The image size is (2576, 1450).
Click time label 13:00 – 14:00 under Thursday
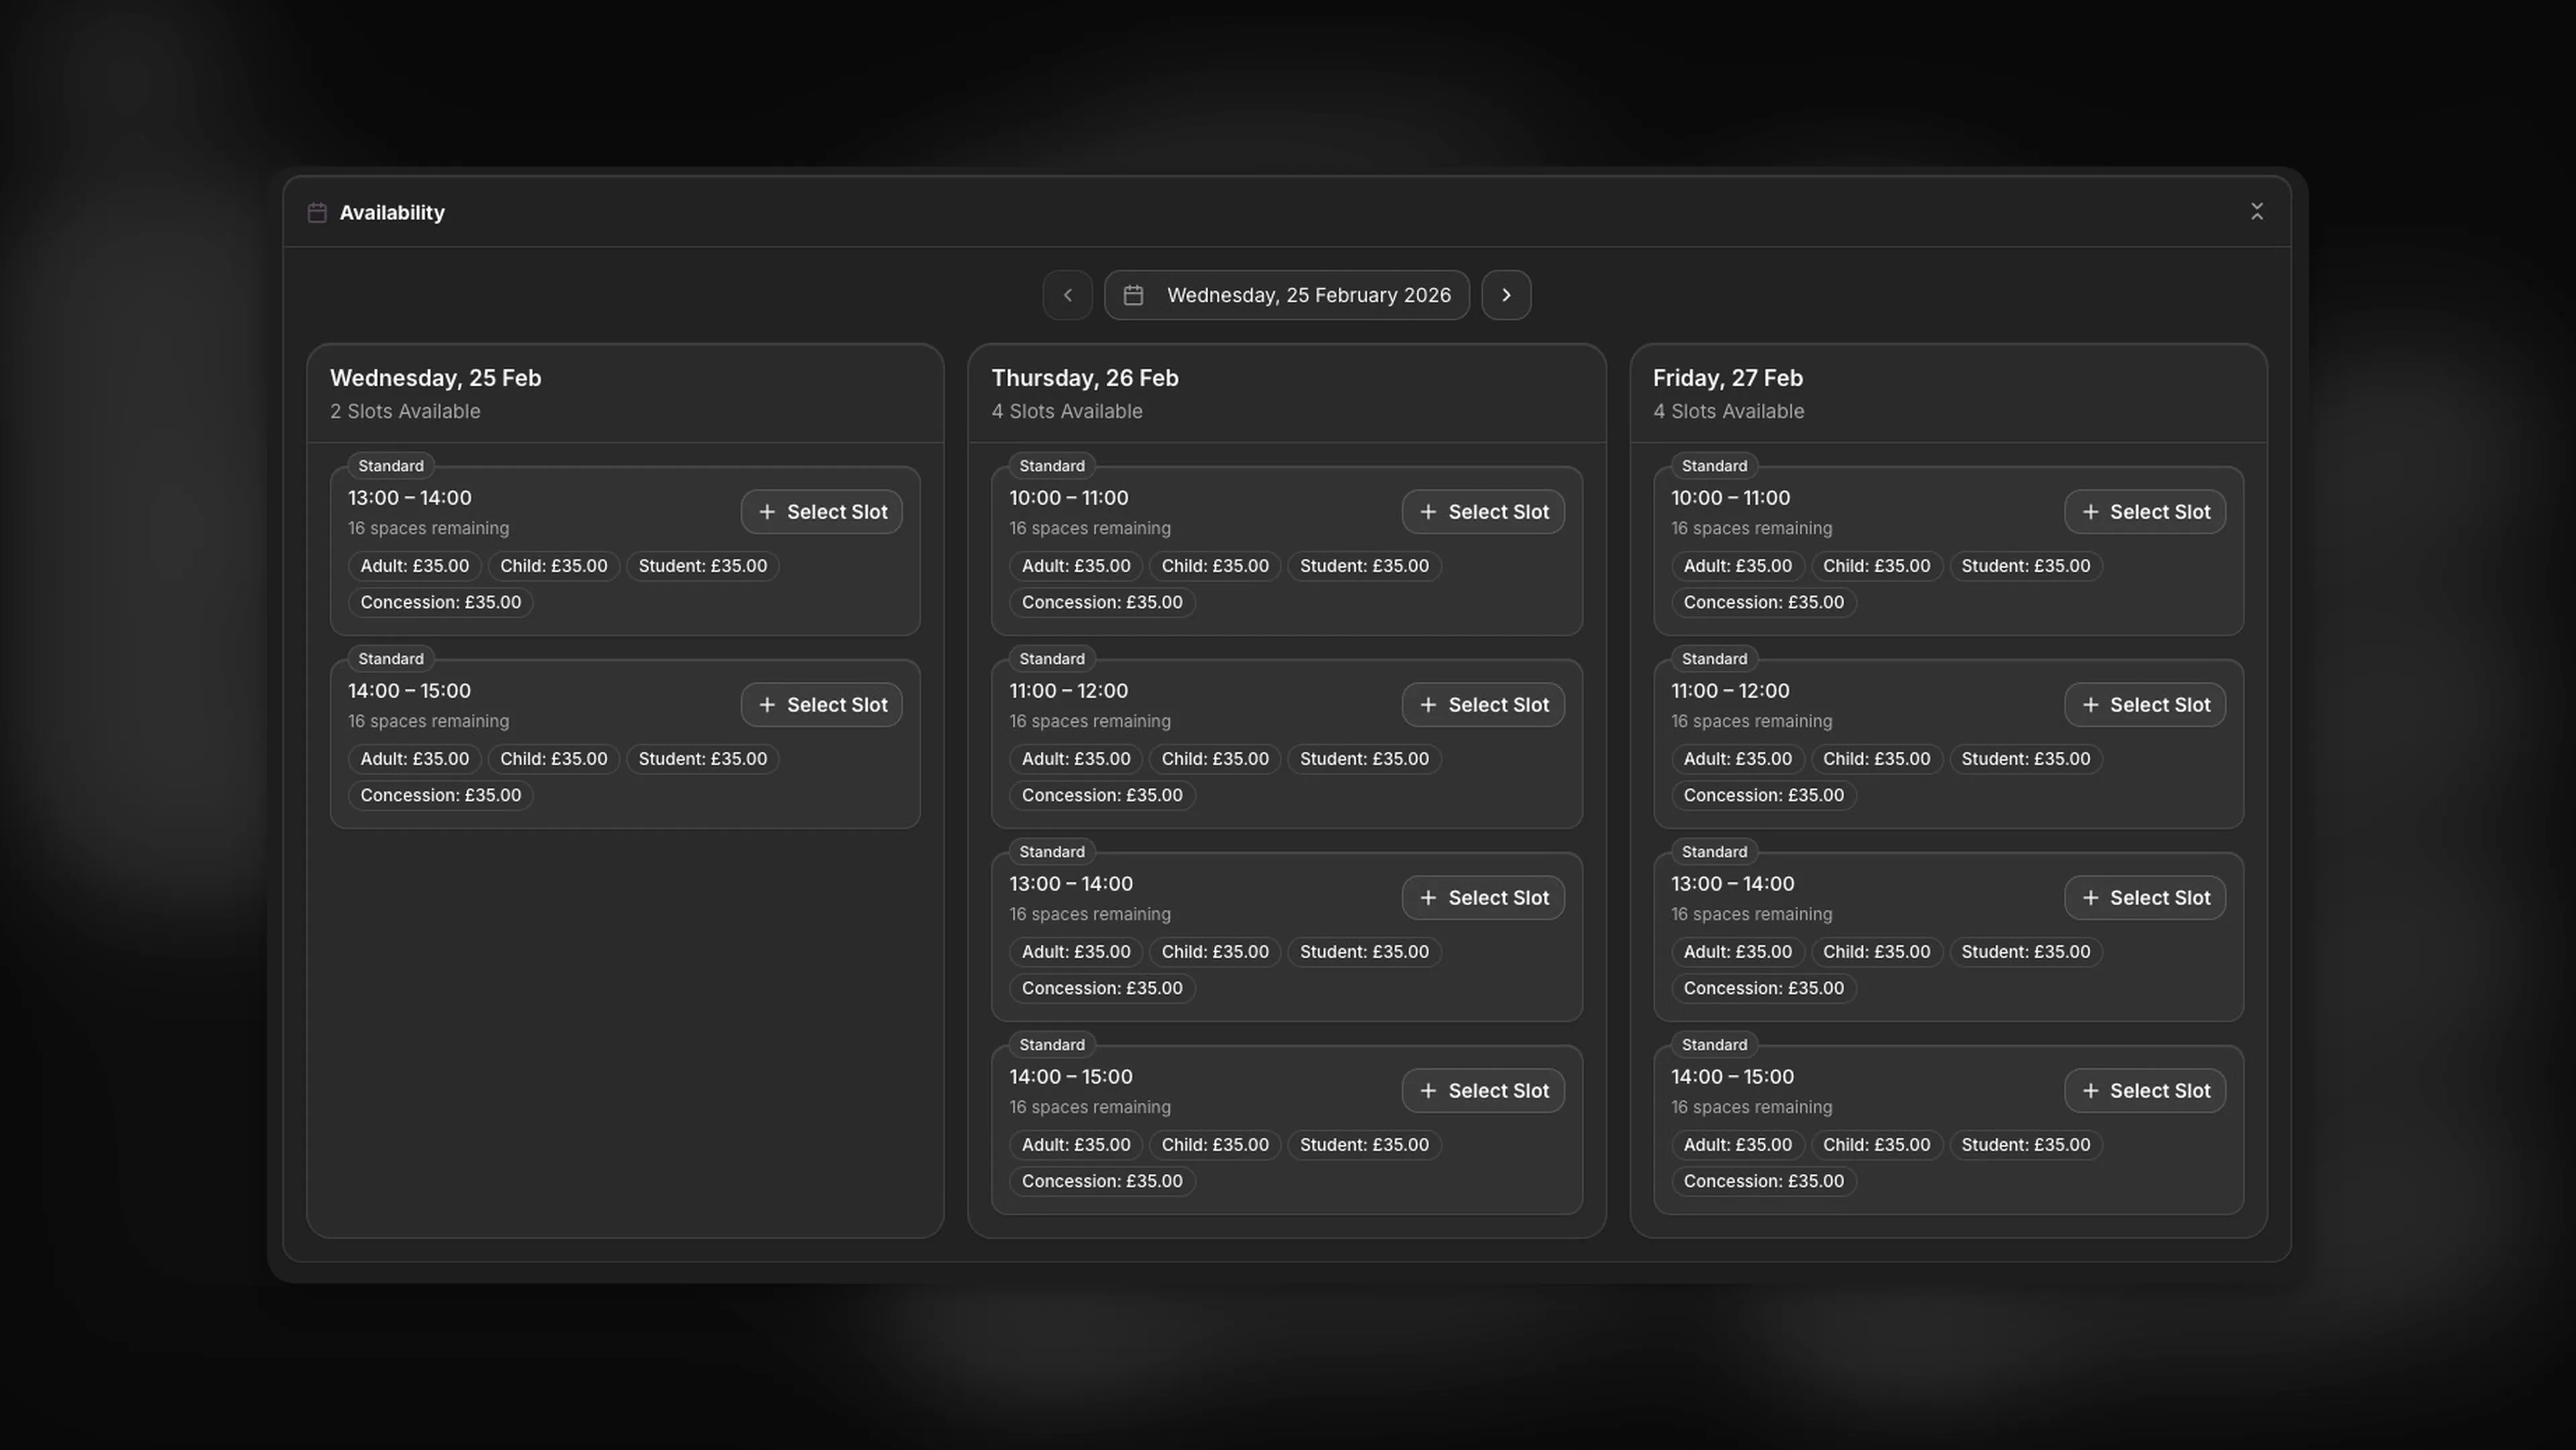pyautogui.click(x=1071, y=884)
